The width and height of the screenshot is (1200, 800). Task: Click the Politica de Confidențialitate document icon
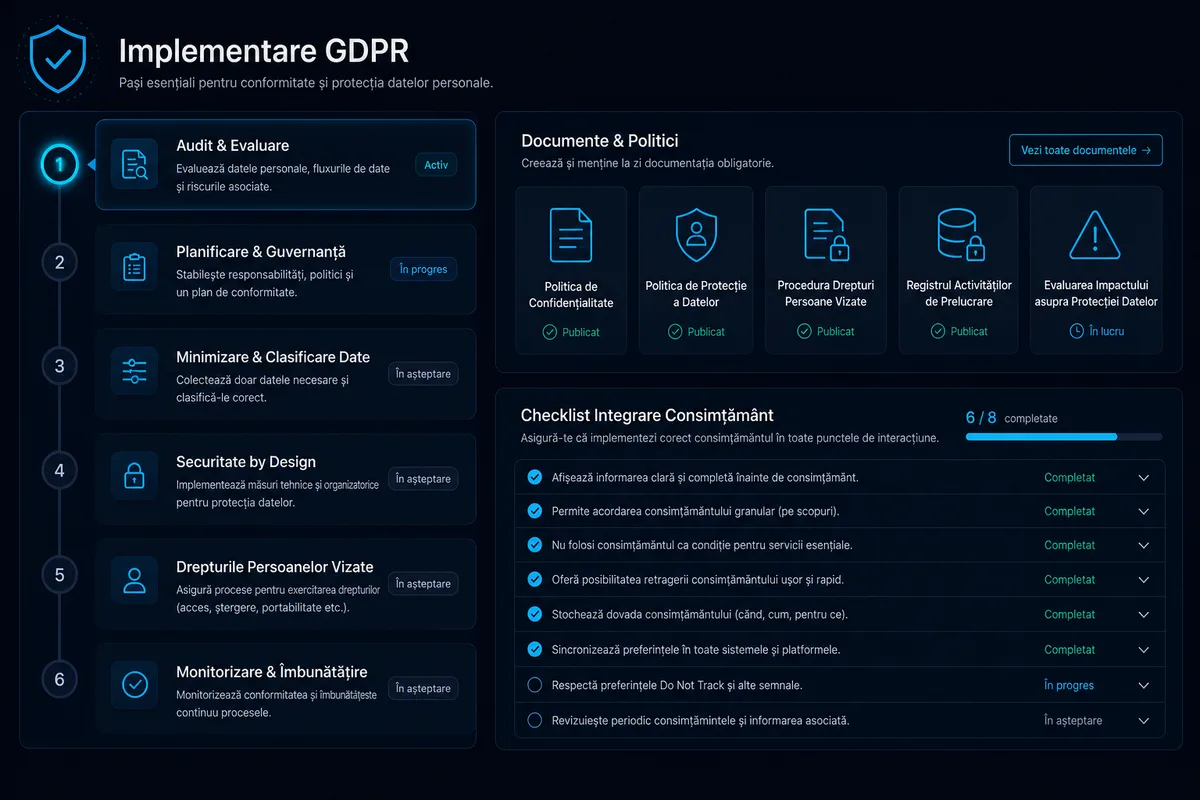point(571,234)
